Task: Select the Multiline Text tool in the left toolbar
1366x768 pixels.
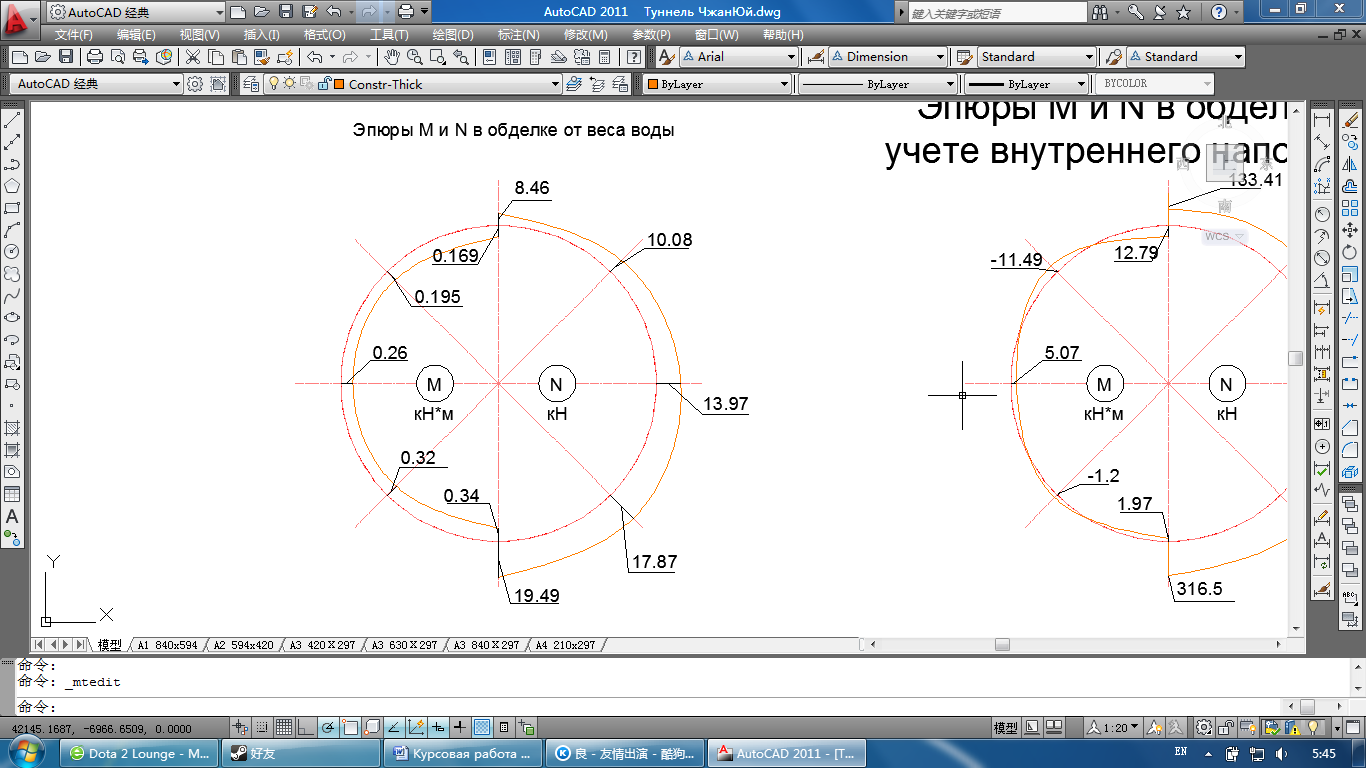Action: [12, 517]
